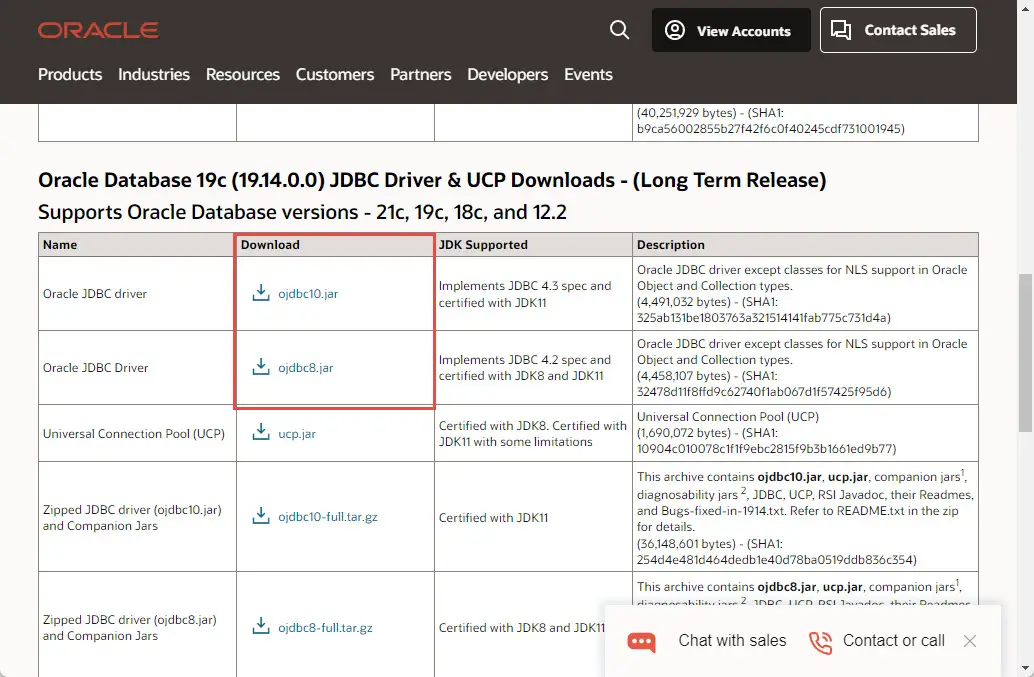1034x677 pixels.
Task: Click the scrollbar down arrow
Action: click(x=1025, y=670)
